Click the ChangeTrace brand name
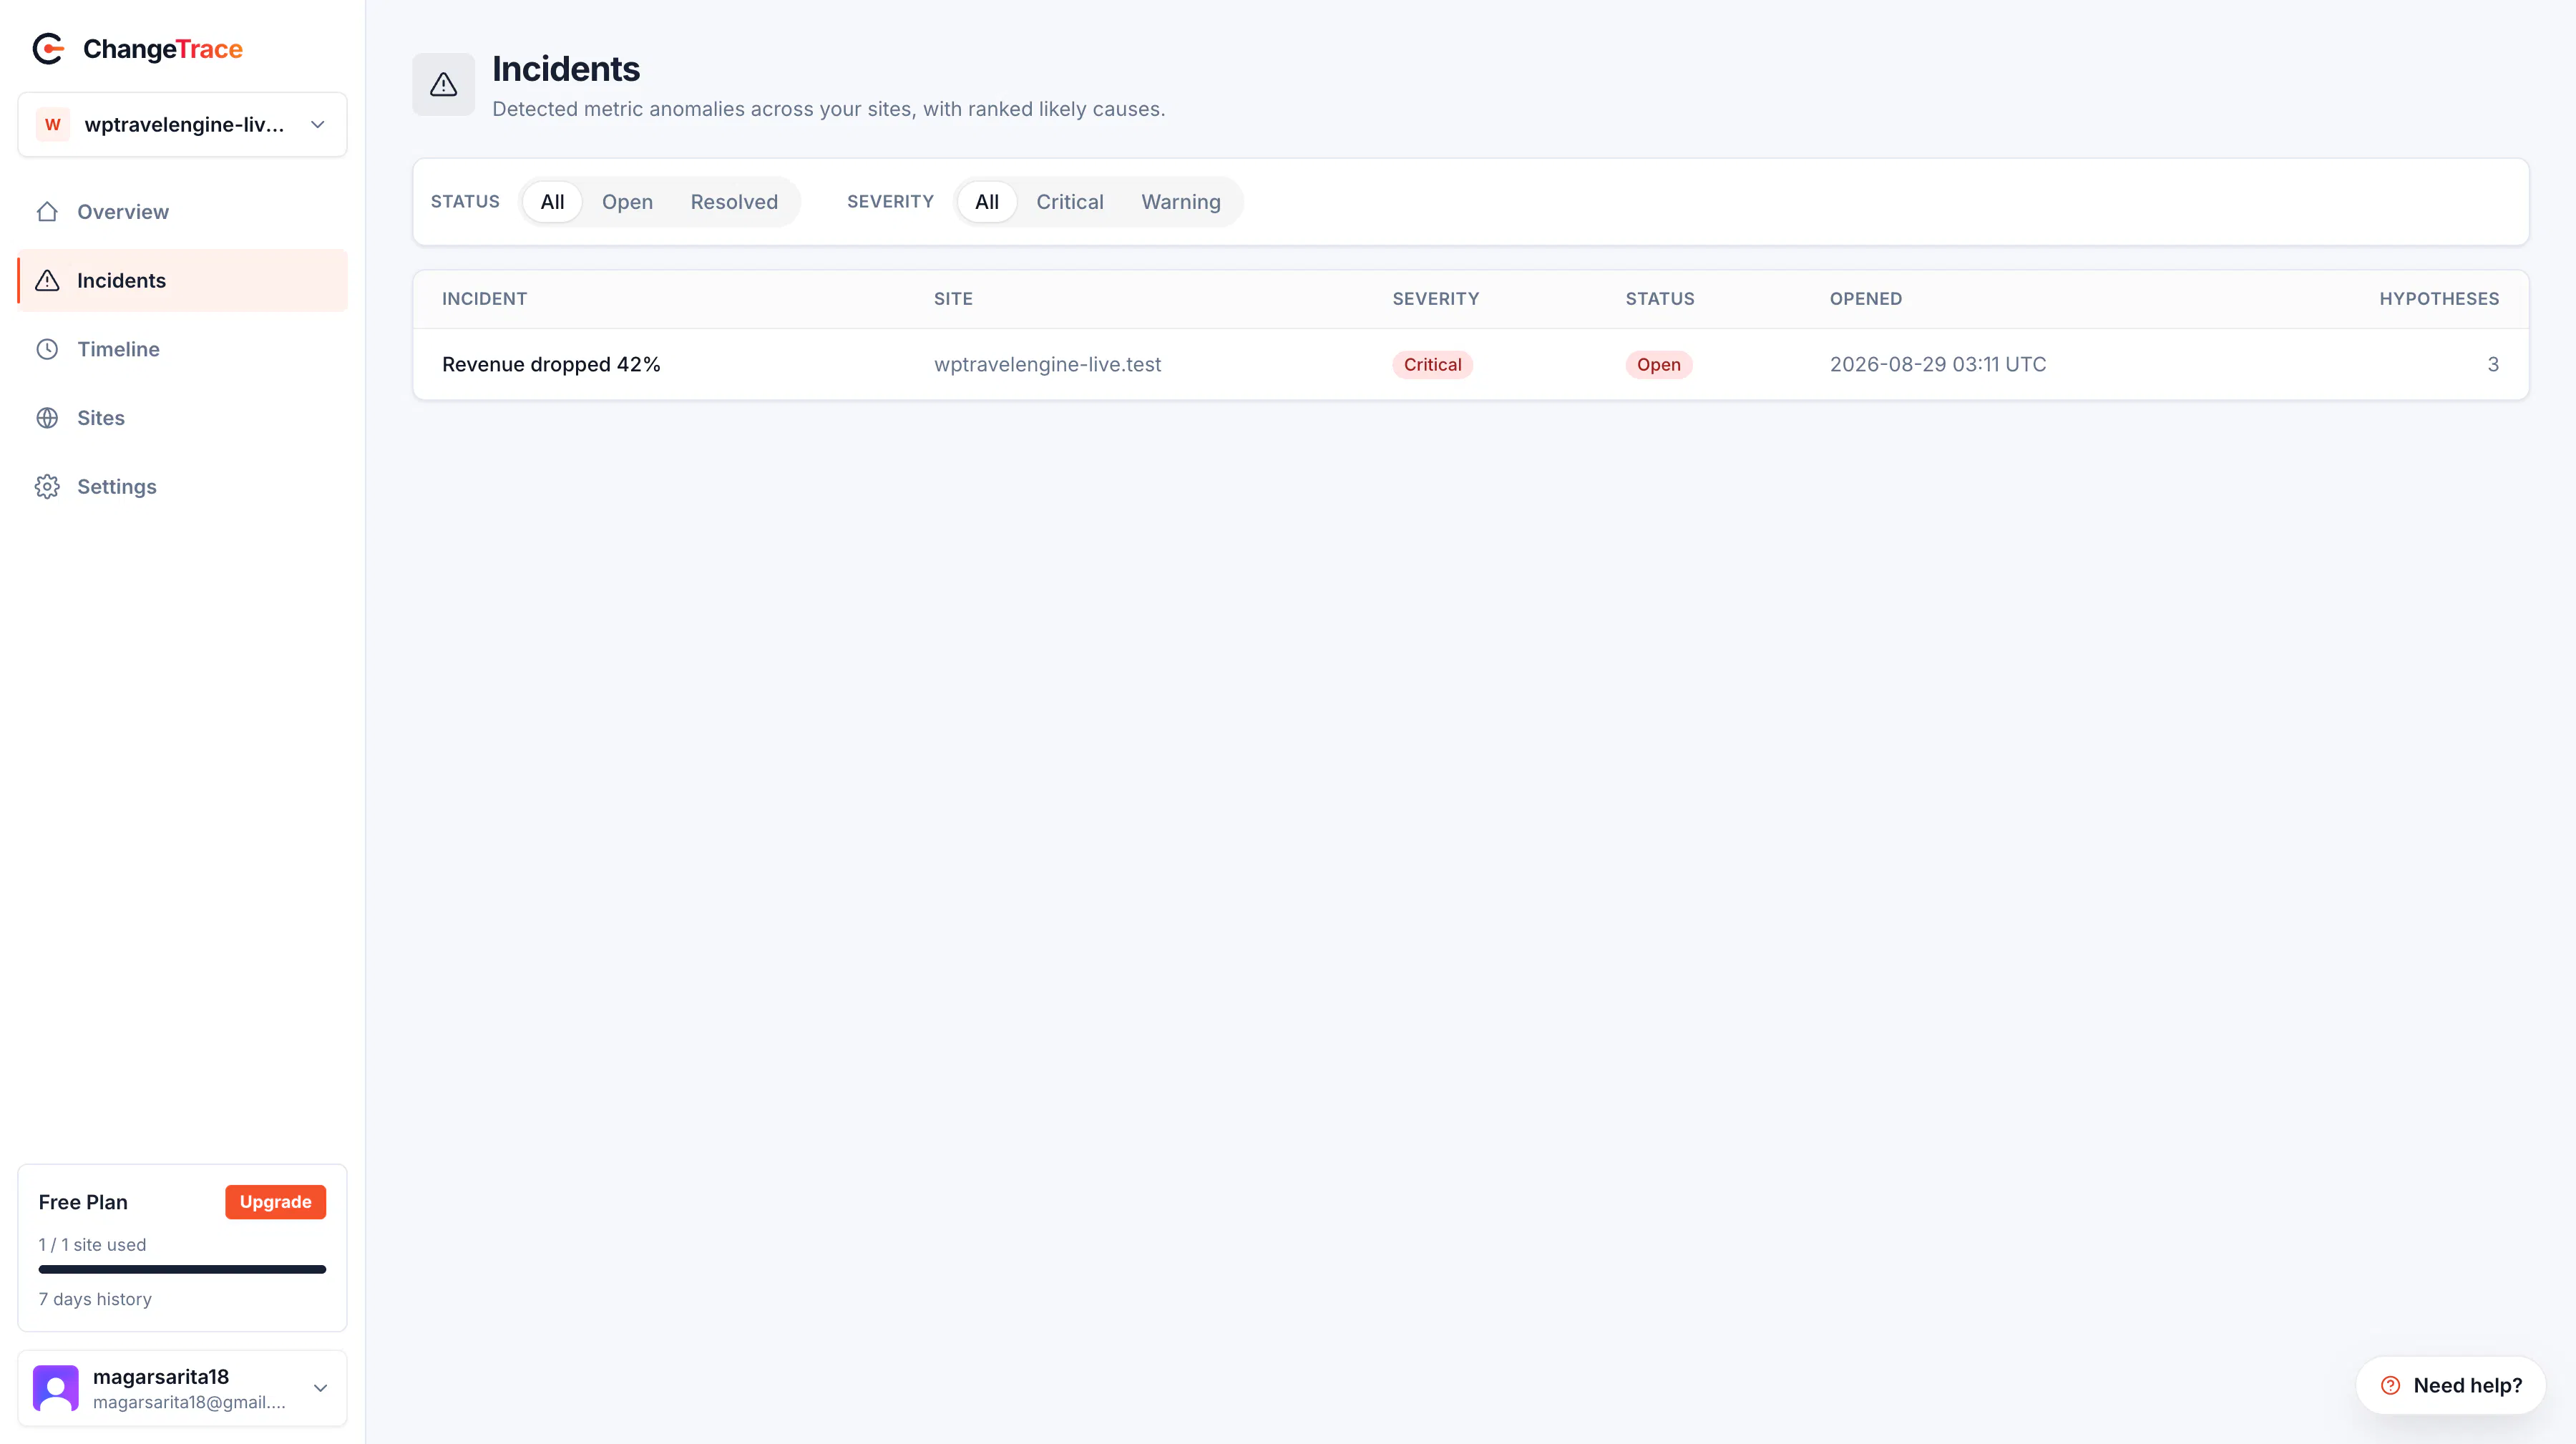Image resolution: width=2576 pixels, height=1444 pixels. tap(163, 49)
